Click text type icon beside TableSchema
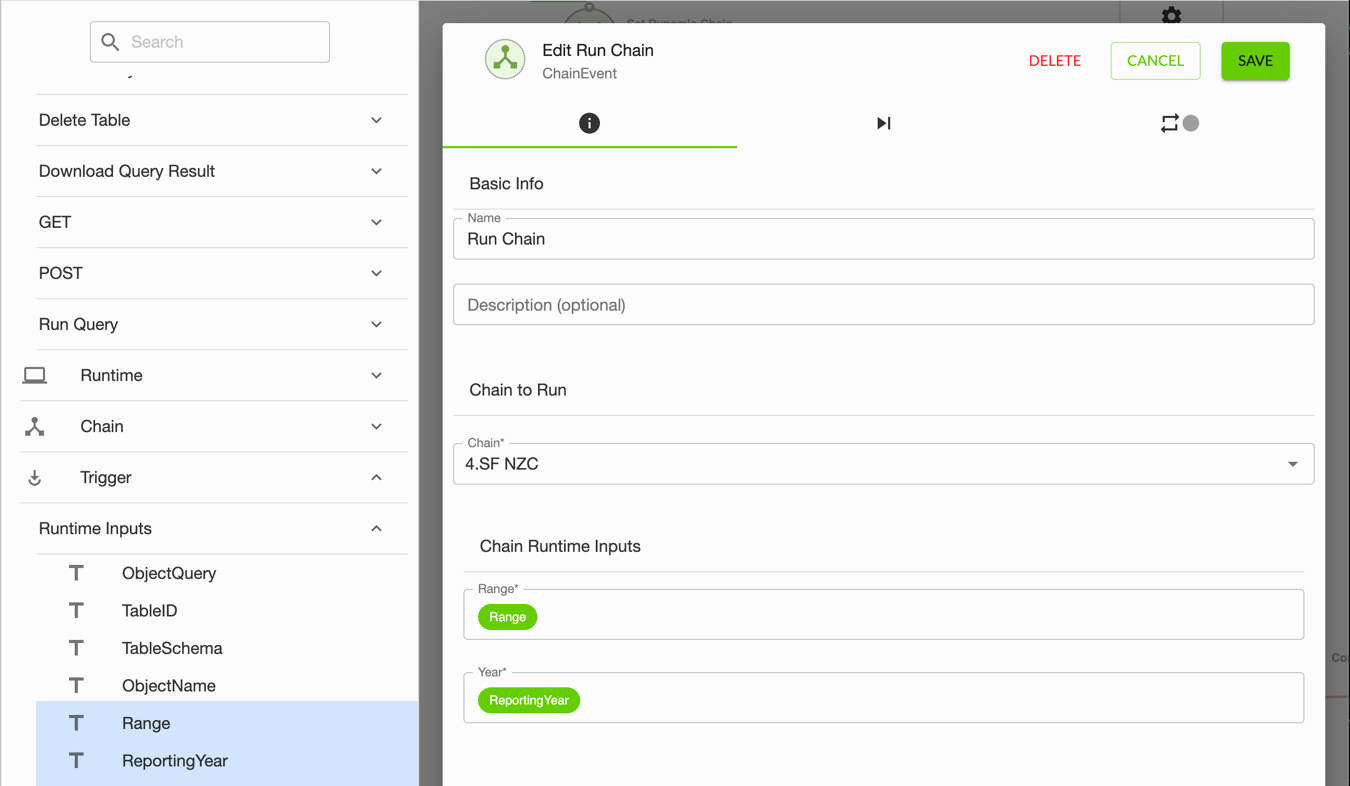 76,648
